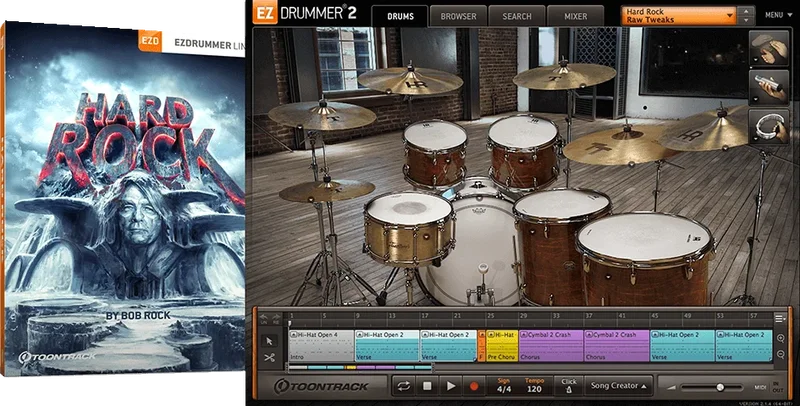Toggle loop playback
This screenshot has width=800, height=406.
coord(404,386)
